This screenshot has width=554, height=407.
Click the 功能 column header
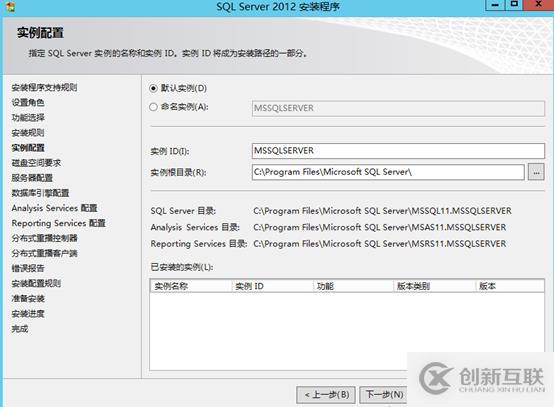pyautogui.click(x=353, y=286)
